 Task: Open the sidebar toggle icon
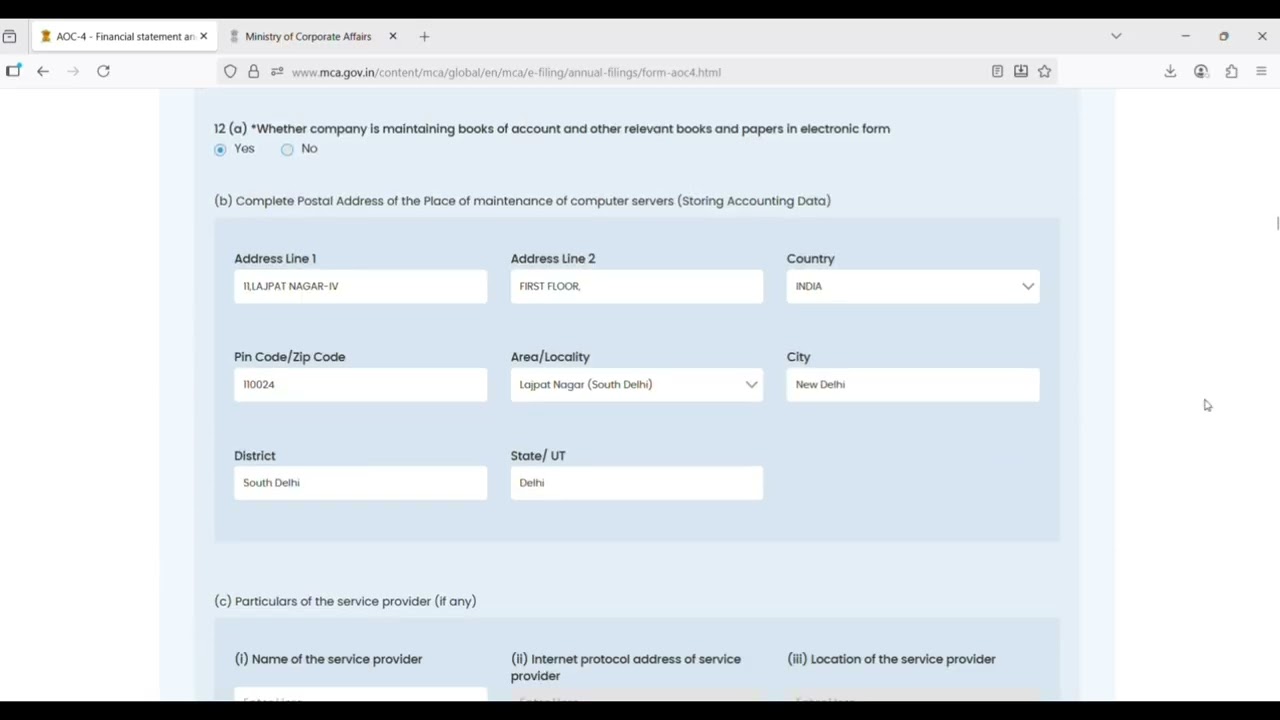coord(13,71)
